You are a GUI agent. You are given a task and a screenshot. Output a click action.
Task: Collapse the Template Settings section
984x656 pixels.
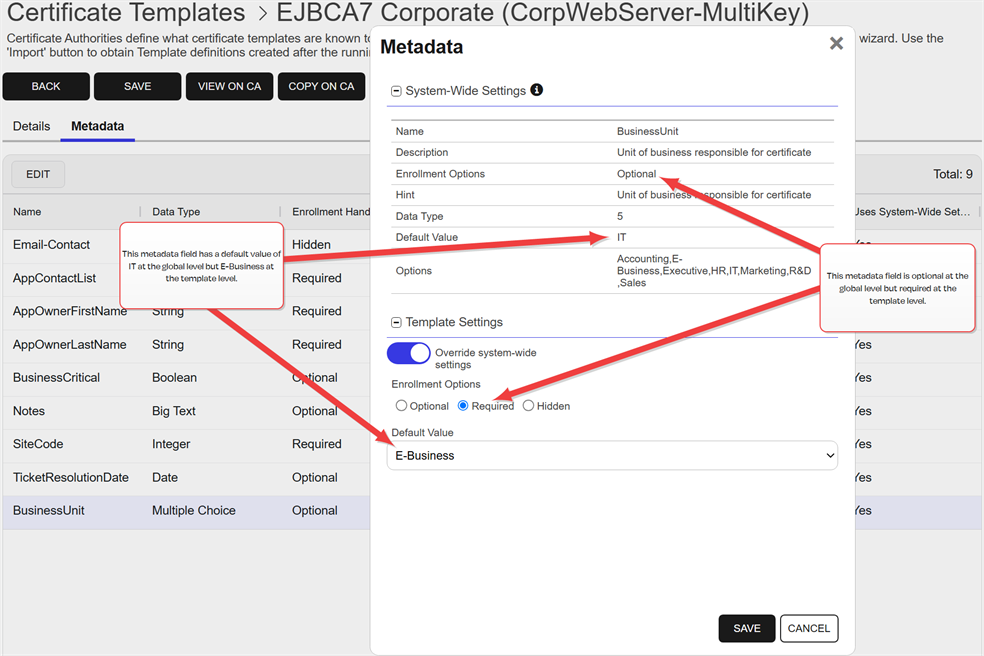click(396, 323)
